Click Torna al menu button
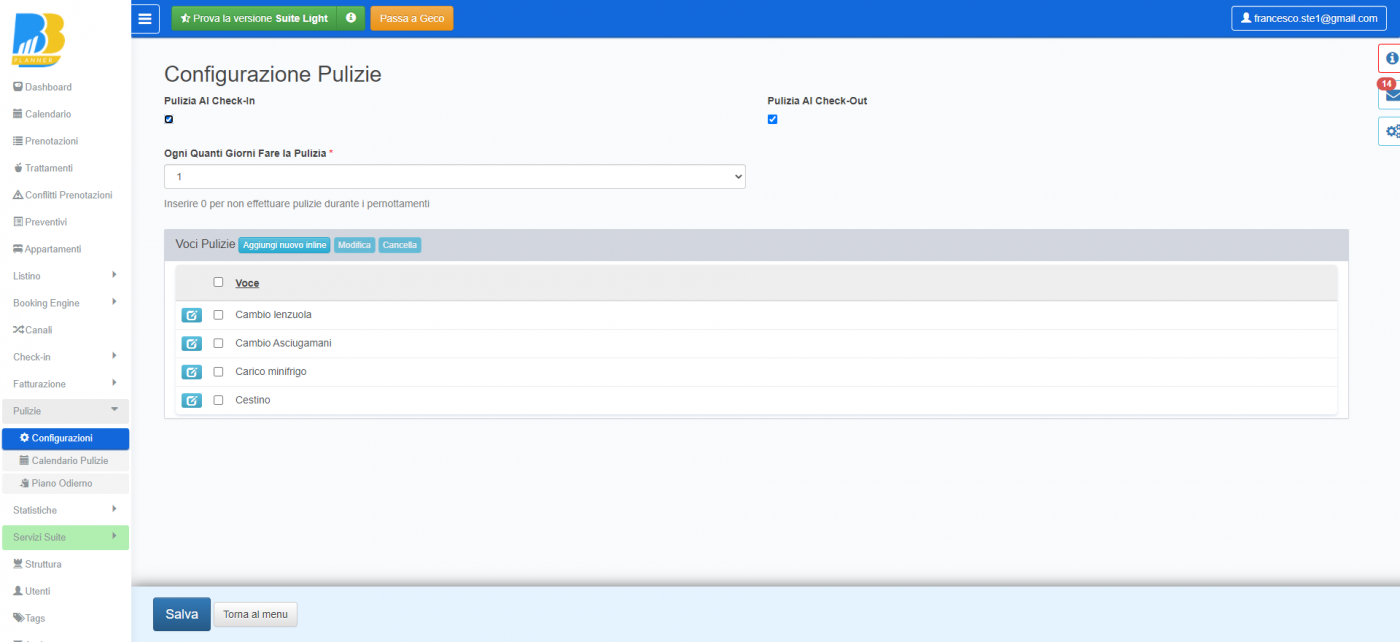This screenshot has height=642, width=1400. coord(256,615)
